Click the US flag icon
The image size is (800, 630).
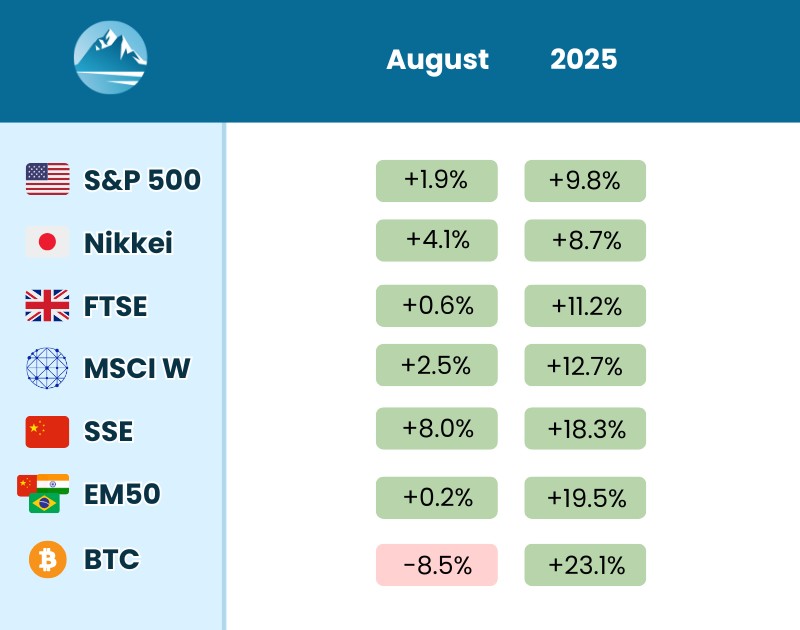(48, 179)
